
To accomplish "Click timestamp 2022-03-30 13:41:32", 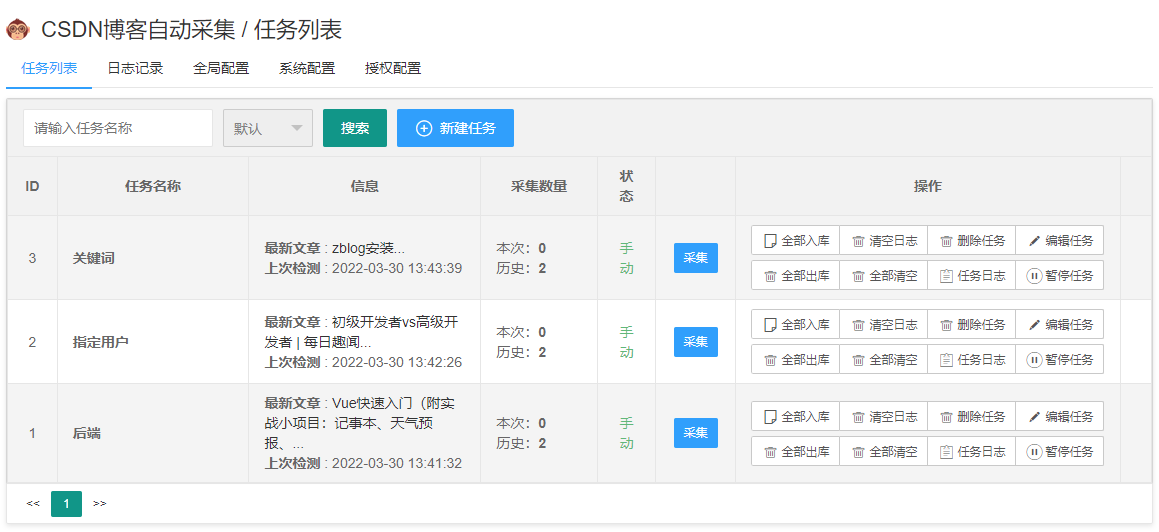I will 397,463.
